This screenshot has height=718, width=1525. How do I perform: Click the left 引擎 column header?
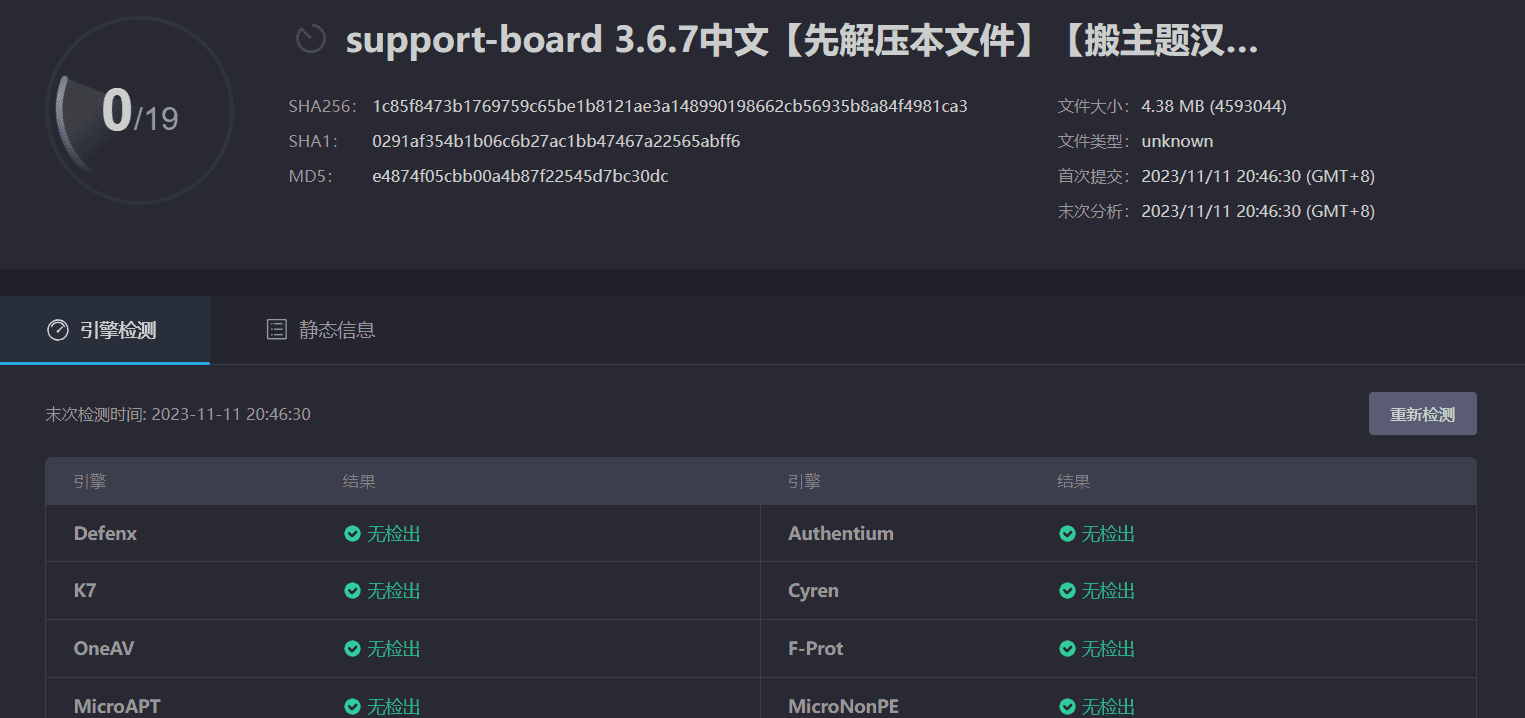pyautogui.click(x=90, y=482)
